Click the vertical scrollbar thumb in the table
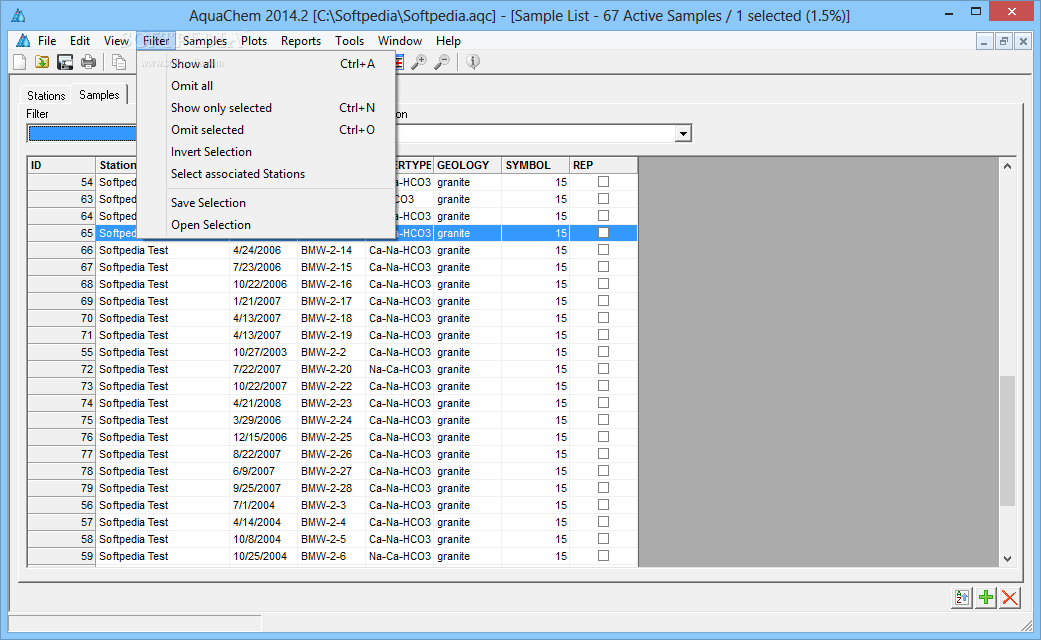 click(x=1007, y=441)
